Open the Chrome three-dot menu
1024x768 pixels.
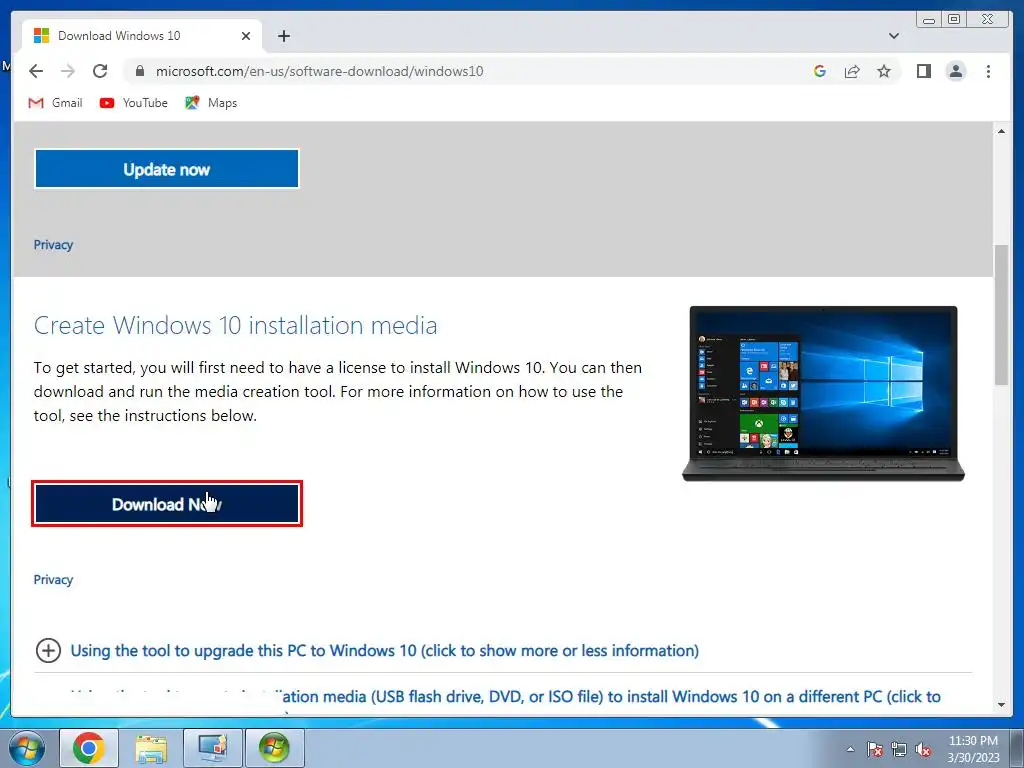(988, 71)
